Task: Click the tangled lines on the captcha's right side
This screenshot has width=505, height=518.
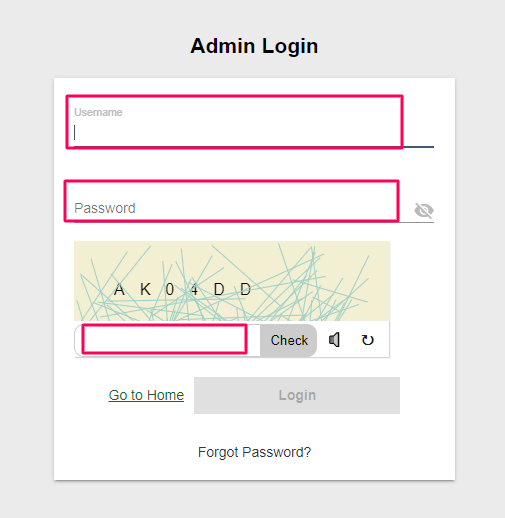Action: pyautogui.click(x=320, y=283)
